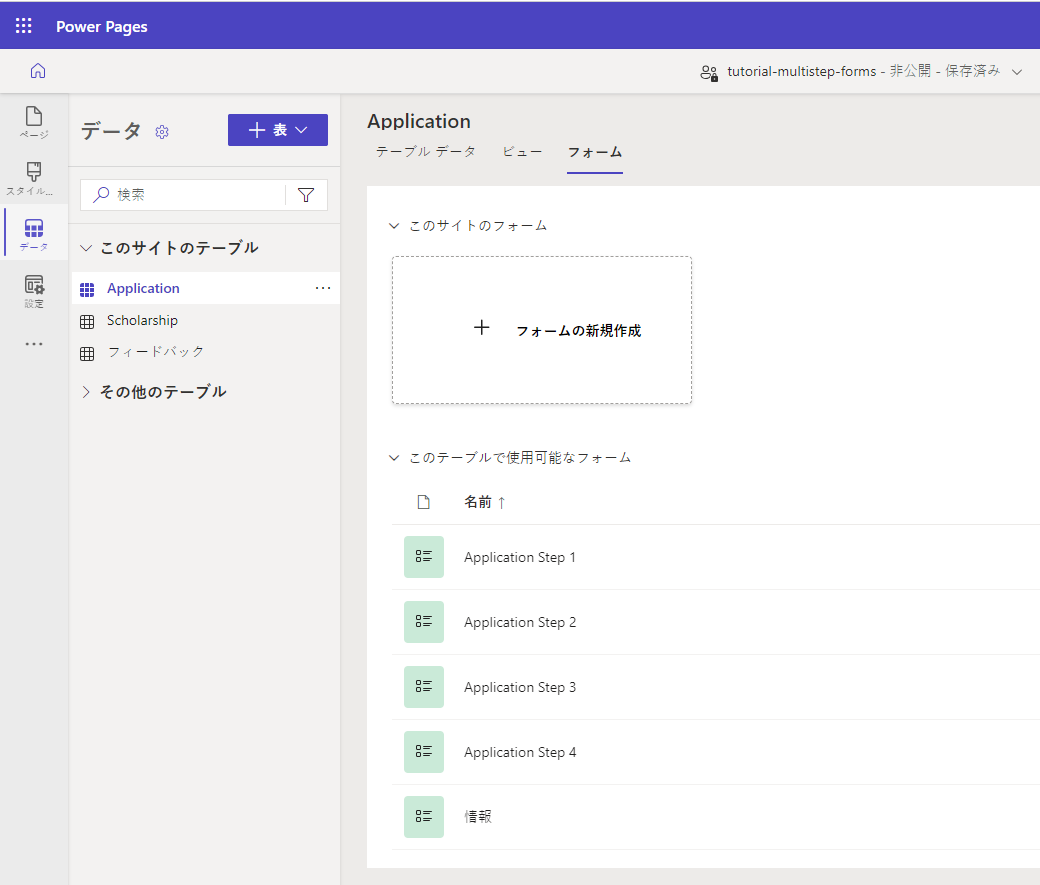Open ellipsis menu for the Application table
Image resolution: width=1040 pixels, height=885 pixels.
pyautogui.click(x=322, y=288)
